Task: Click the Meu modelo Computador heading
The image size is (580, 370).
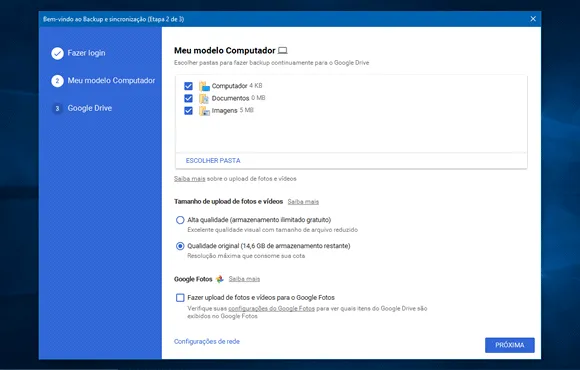Action: coord(225,50)
